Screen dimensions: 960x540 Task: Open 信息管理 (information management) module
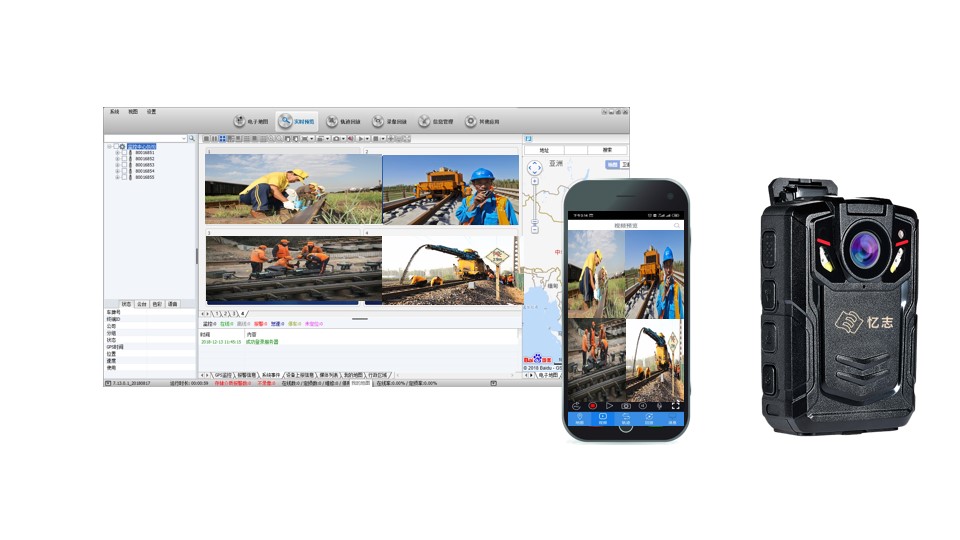point(436,121)
